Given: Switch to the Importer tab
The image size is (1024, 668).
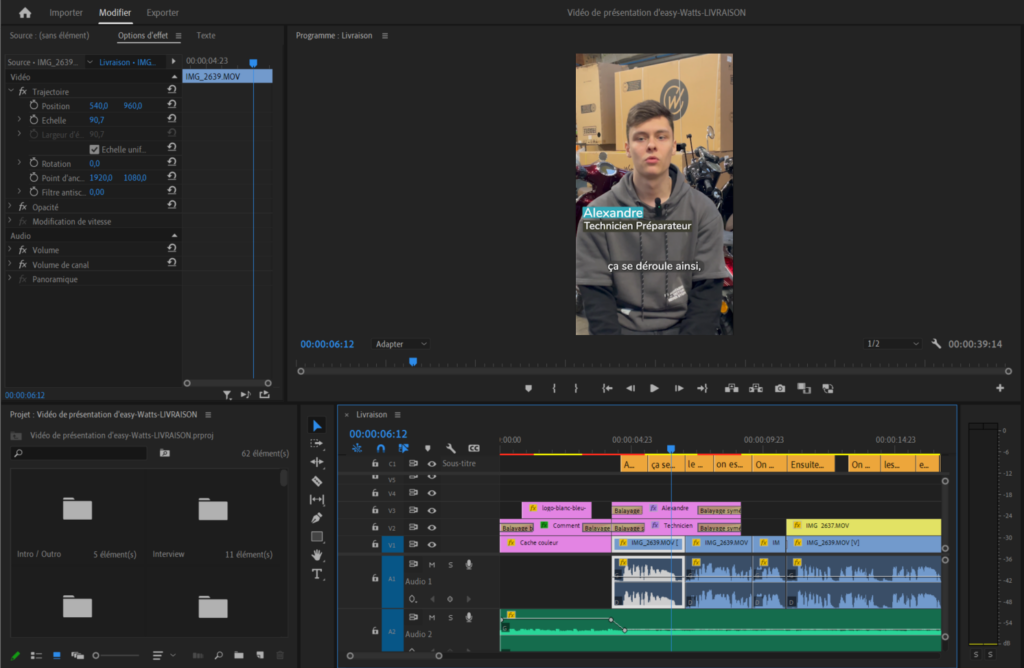Looking at the screenshot, I should pyautogui.click(x=66, y=12).
